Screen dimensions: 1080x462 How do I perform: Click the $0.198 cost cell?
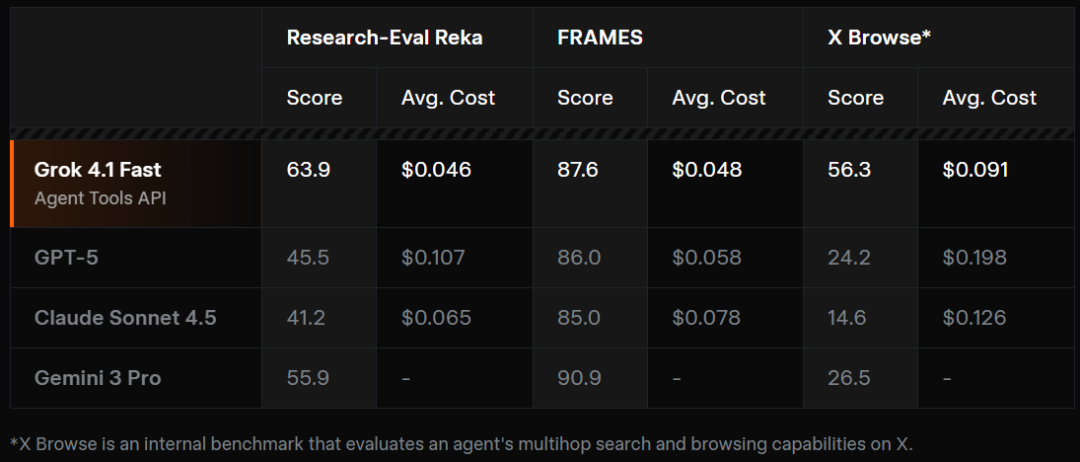[976, 257]
